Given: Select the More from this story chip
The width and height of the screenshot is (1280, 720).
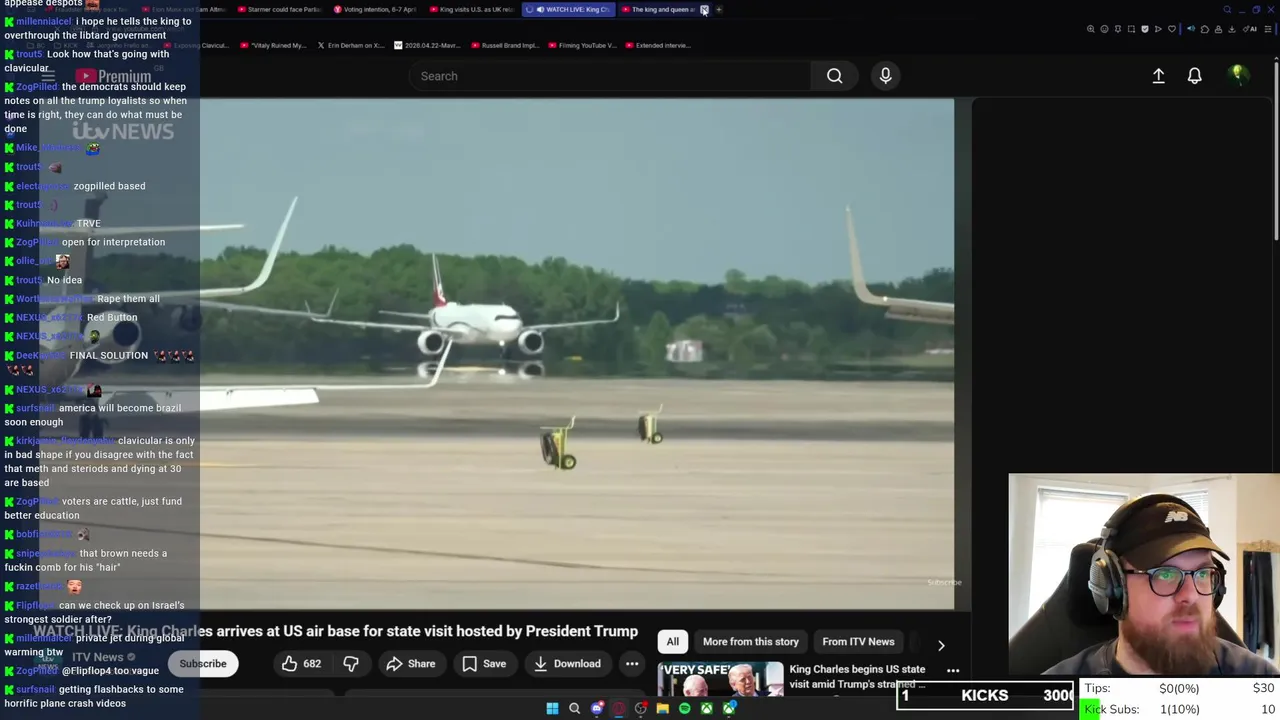Looking at the screenshot, I should (x=750, y=642).
